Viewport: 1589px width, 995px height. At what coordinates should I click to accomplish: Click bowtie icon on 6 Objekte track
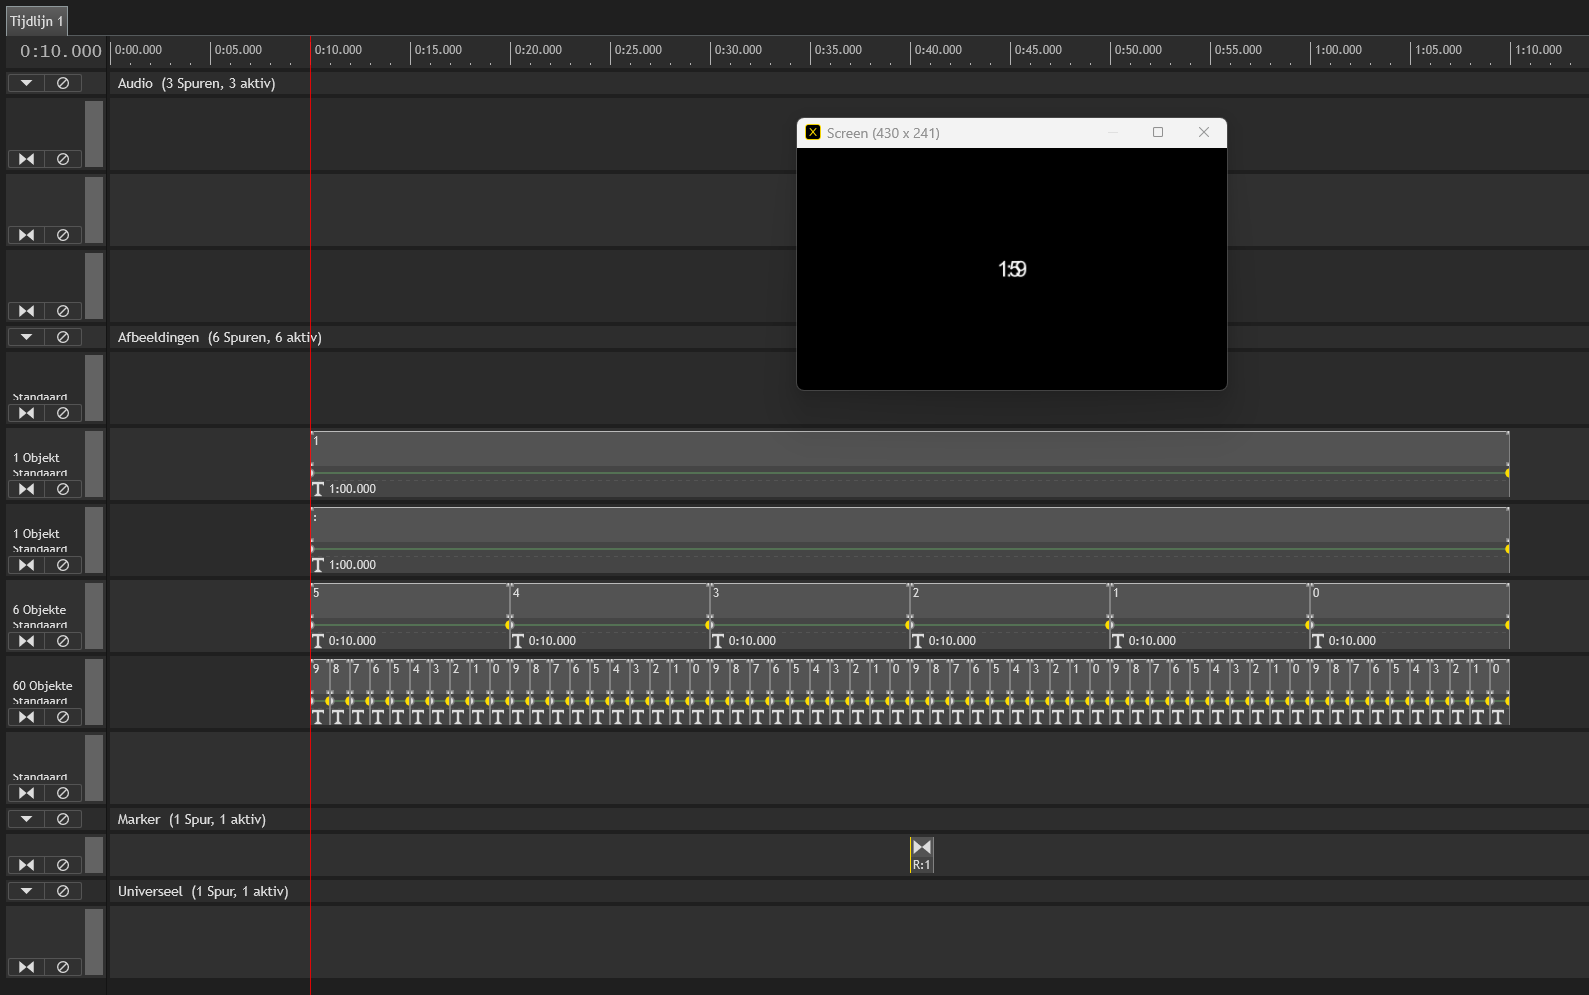click(x=26, y=641)
